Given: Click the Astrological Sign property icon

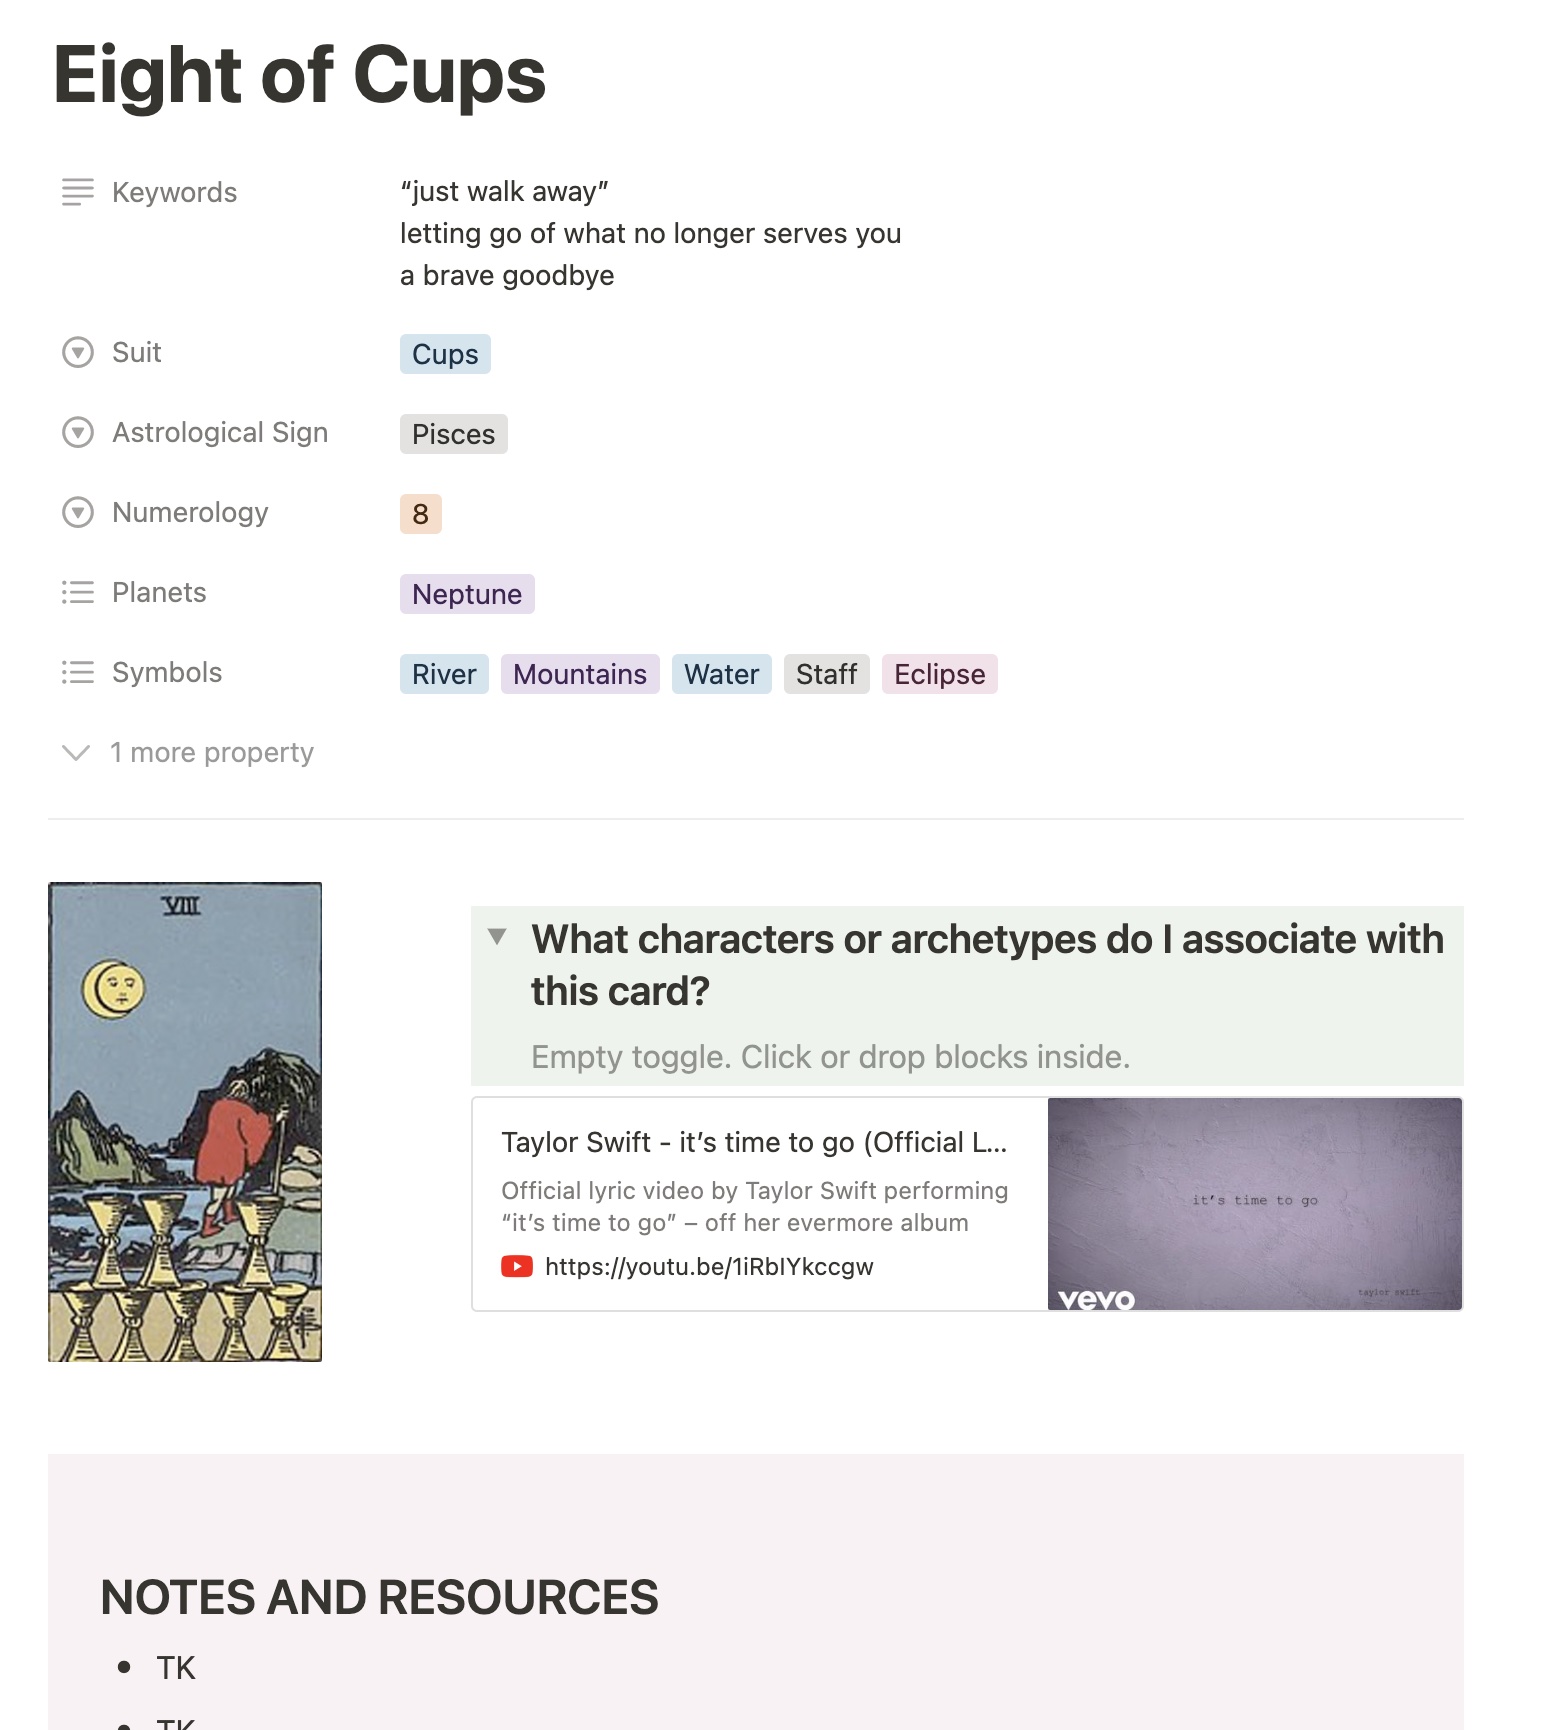Looking at the screenshot, I should pyautogui.click(x=77, y=432).
